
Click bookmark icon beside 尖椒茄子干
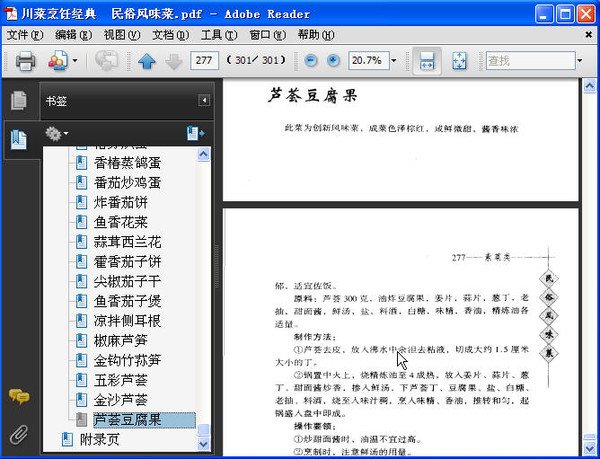pos(81,282)
